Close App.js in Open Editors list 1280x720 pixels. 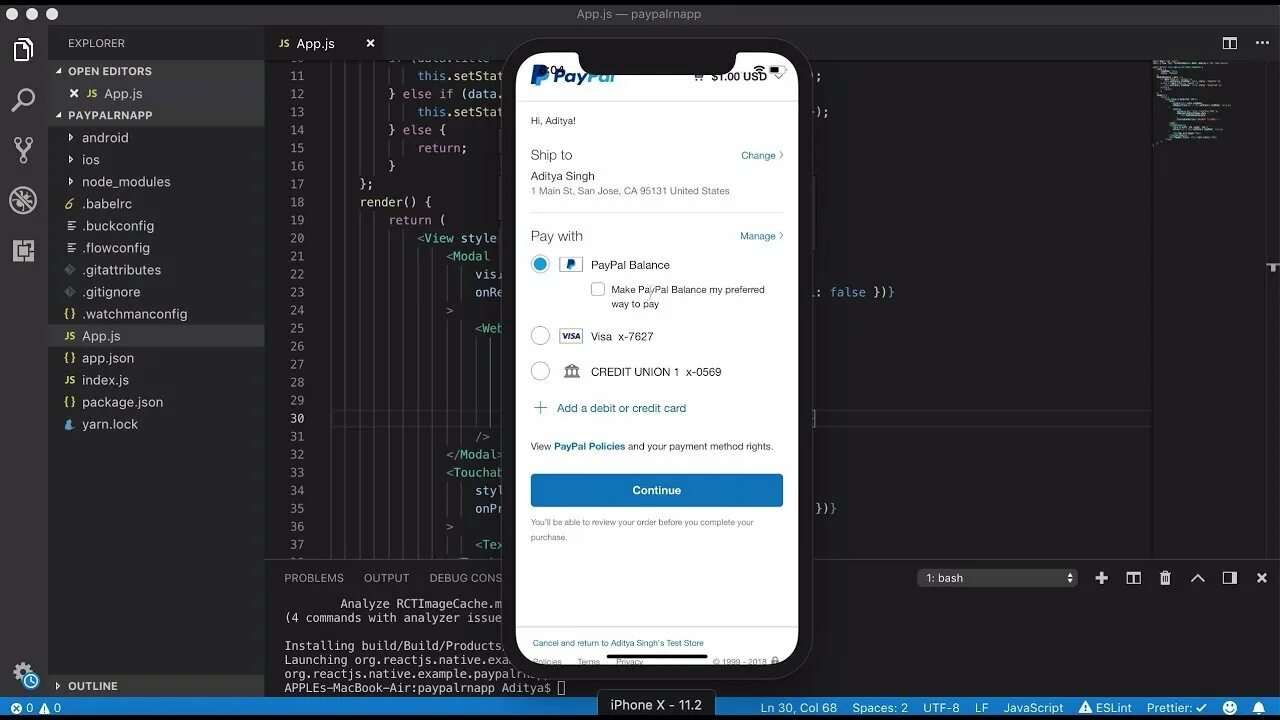click(x=73, y=93)
